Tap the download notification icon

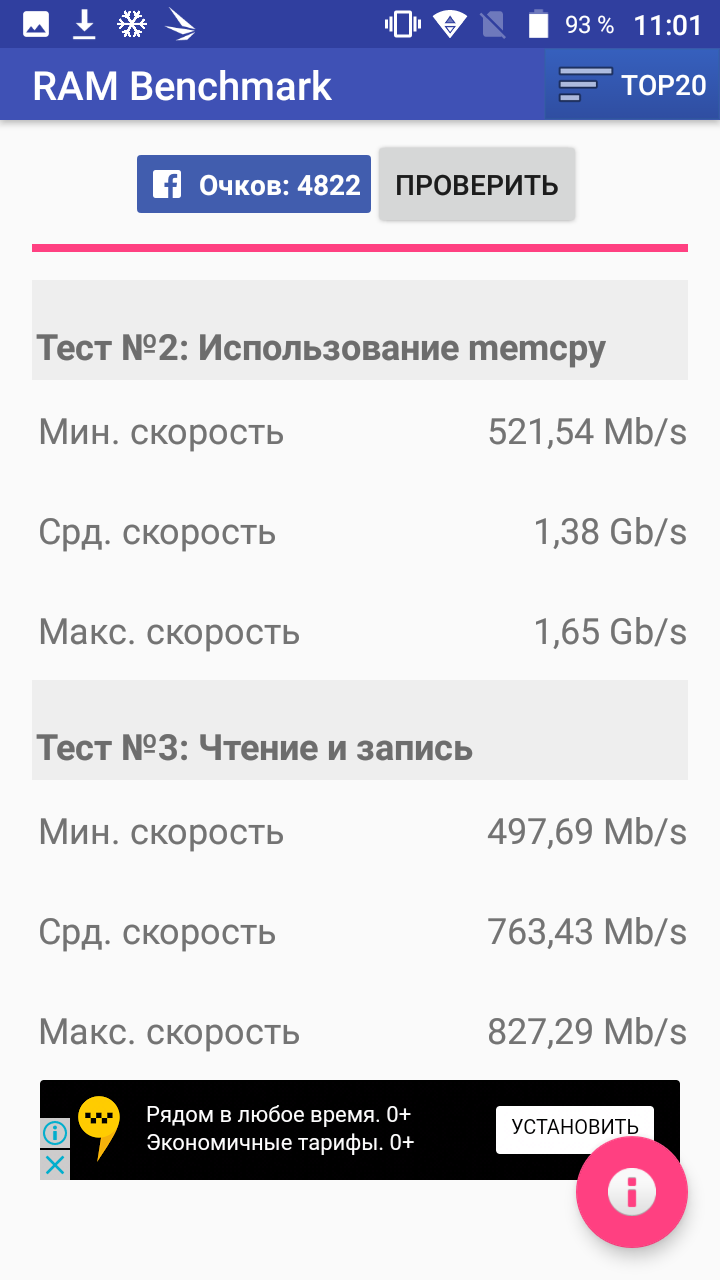coord(84,25)
